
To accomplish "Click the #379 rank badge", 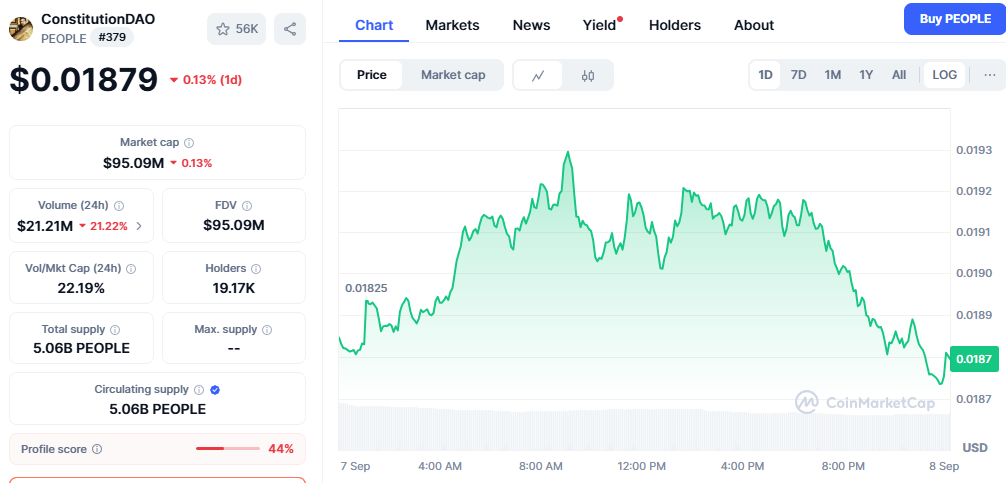I will [112, 37].
